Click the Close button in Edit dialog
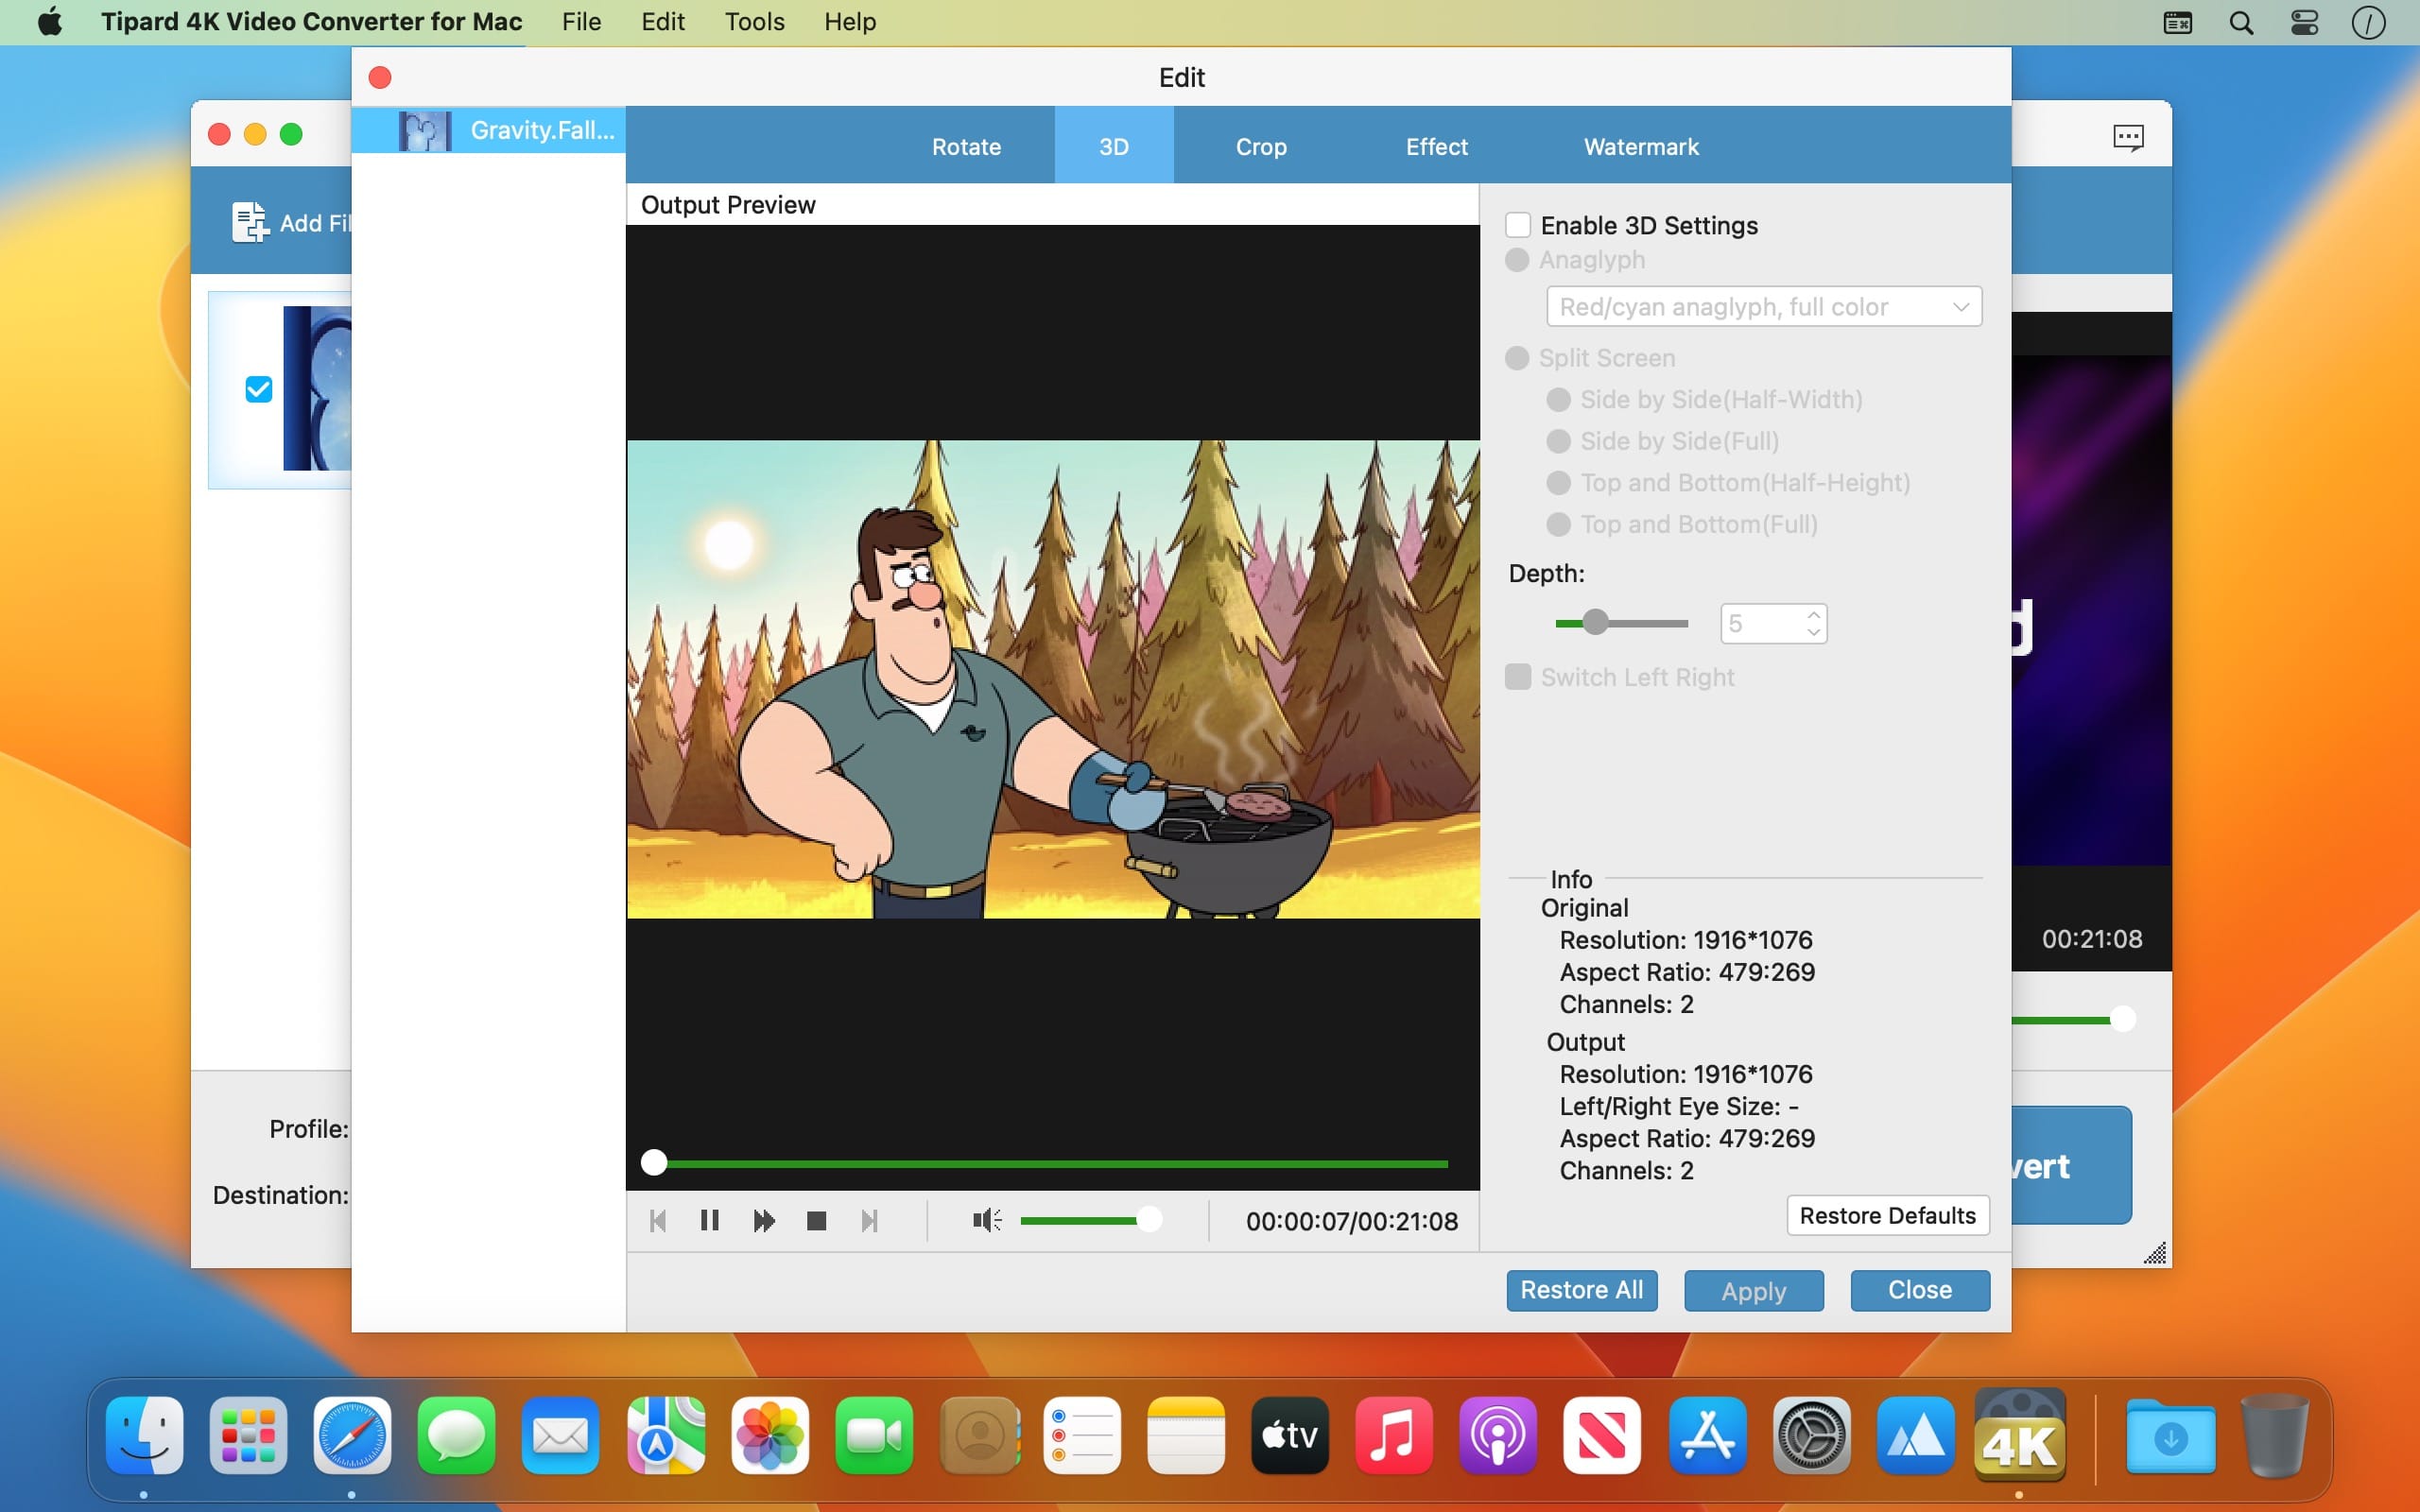The height and width of the screenshot is (1512, 2420). coord(1920,1290)
